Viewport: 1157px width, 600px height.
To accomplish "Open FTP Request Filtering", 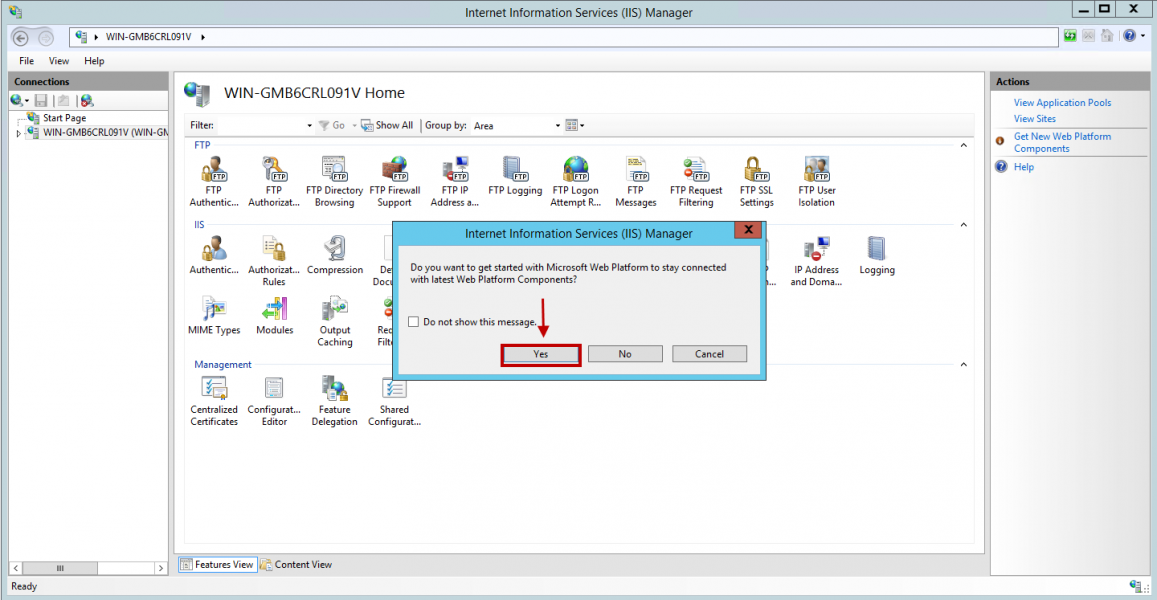I will click(696, 182).
